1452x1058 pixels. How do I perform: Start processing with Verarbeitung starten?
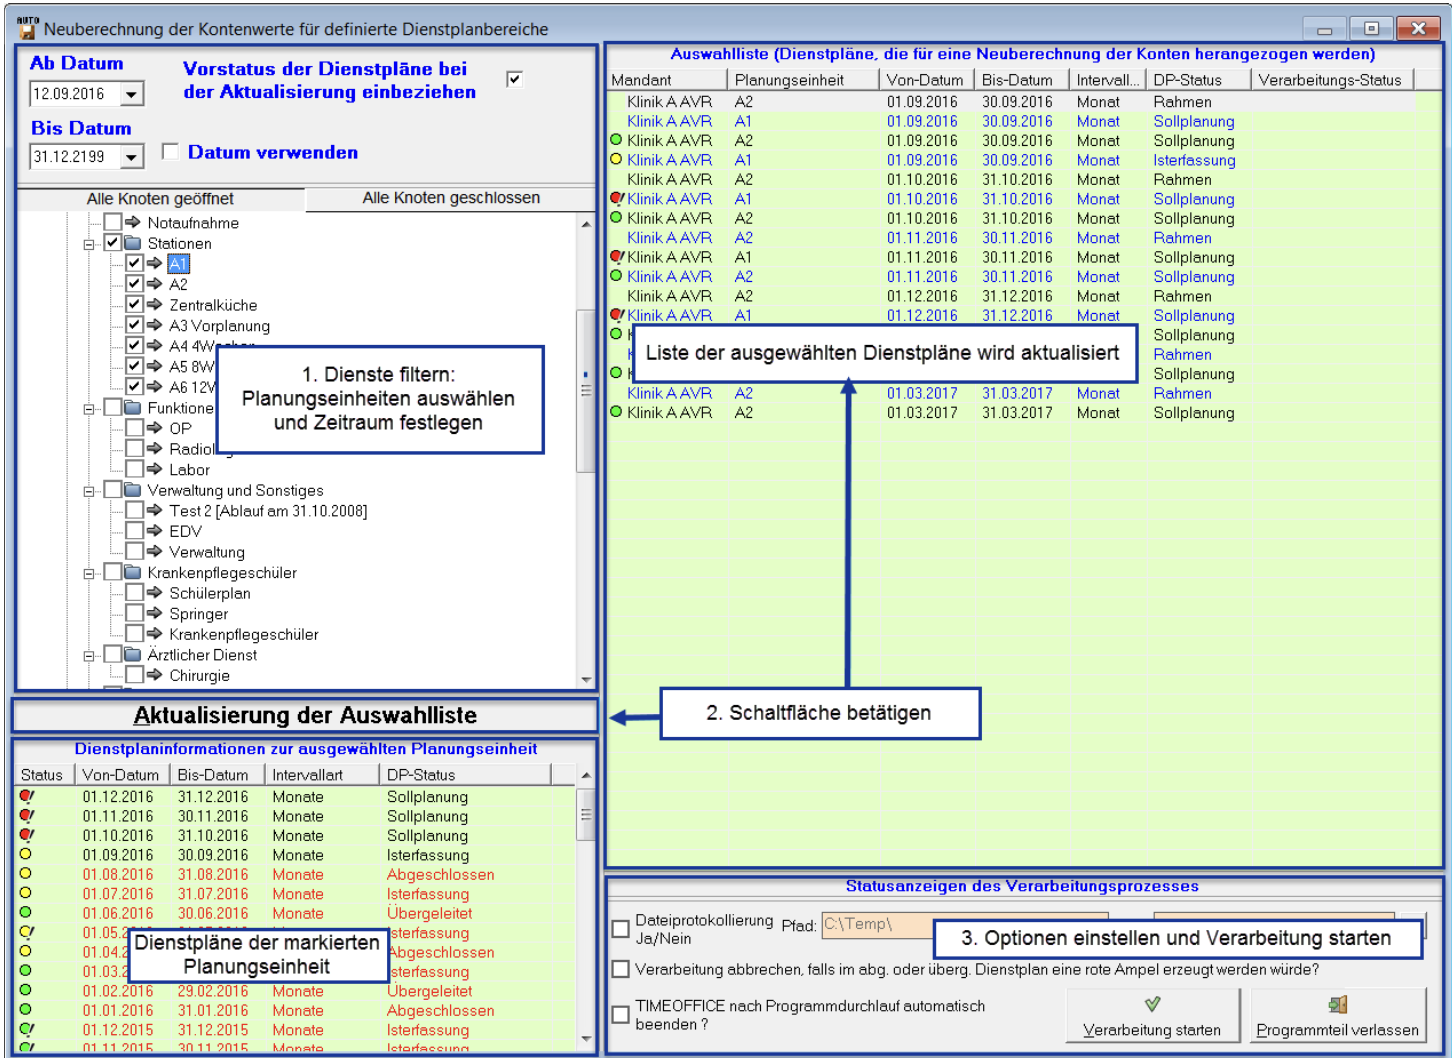1152,1016
